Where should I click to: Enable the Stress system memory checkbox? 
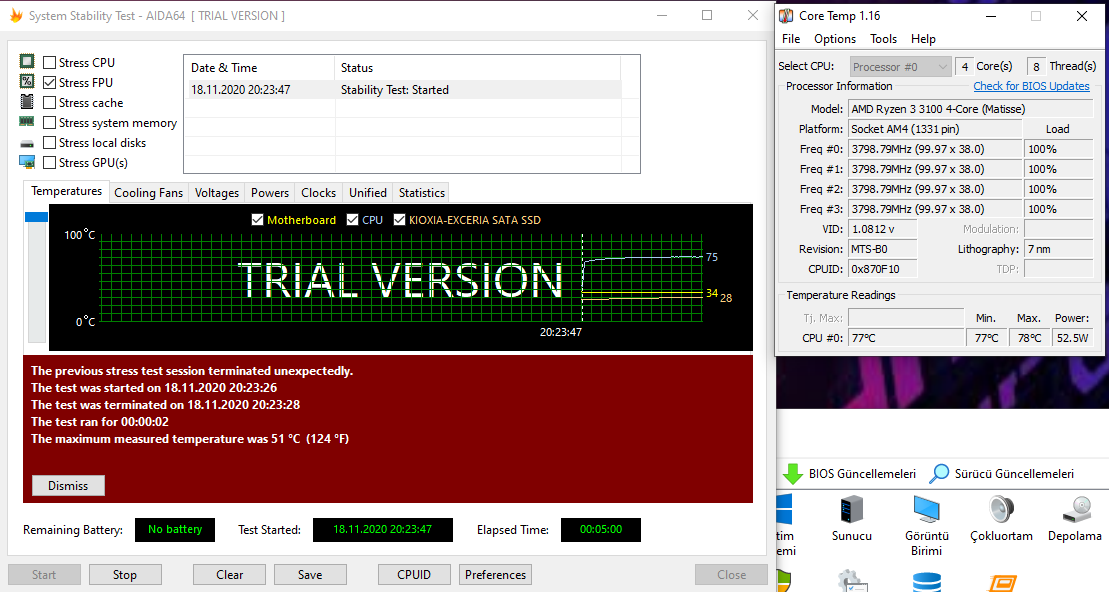[x=50, y=122]
